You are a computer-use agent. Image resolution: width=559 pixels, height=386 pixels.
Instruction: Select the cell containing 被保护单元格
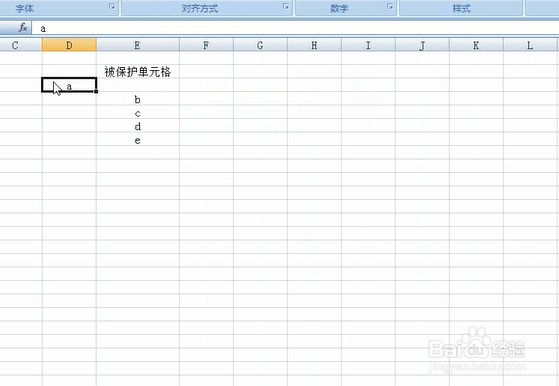[138, 72]
